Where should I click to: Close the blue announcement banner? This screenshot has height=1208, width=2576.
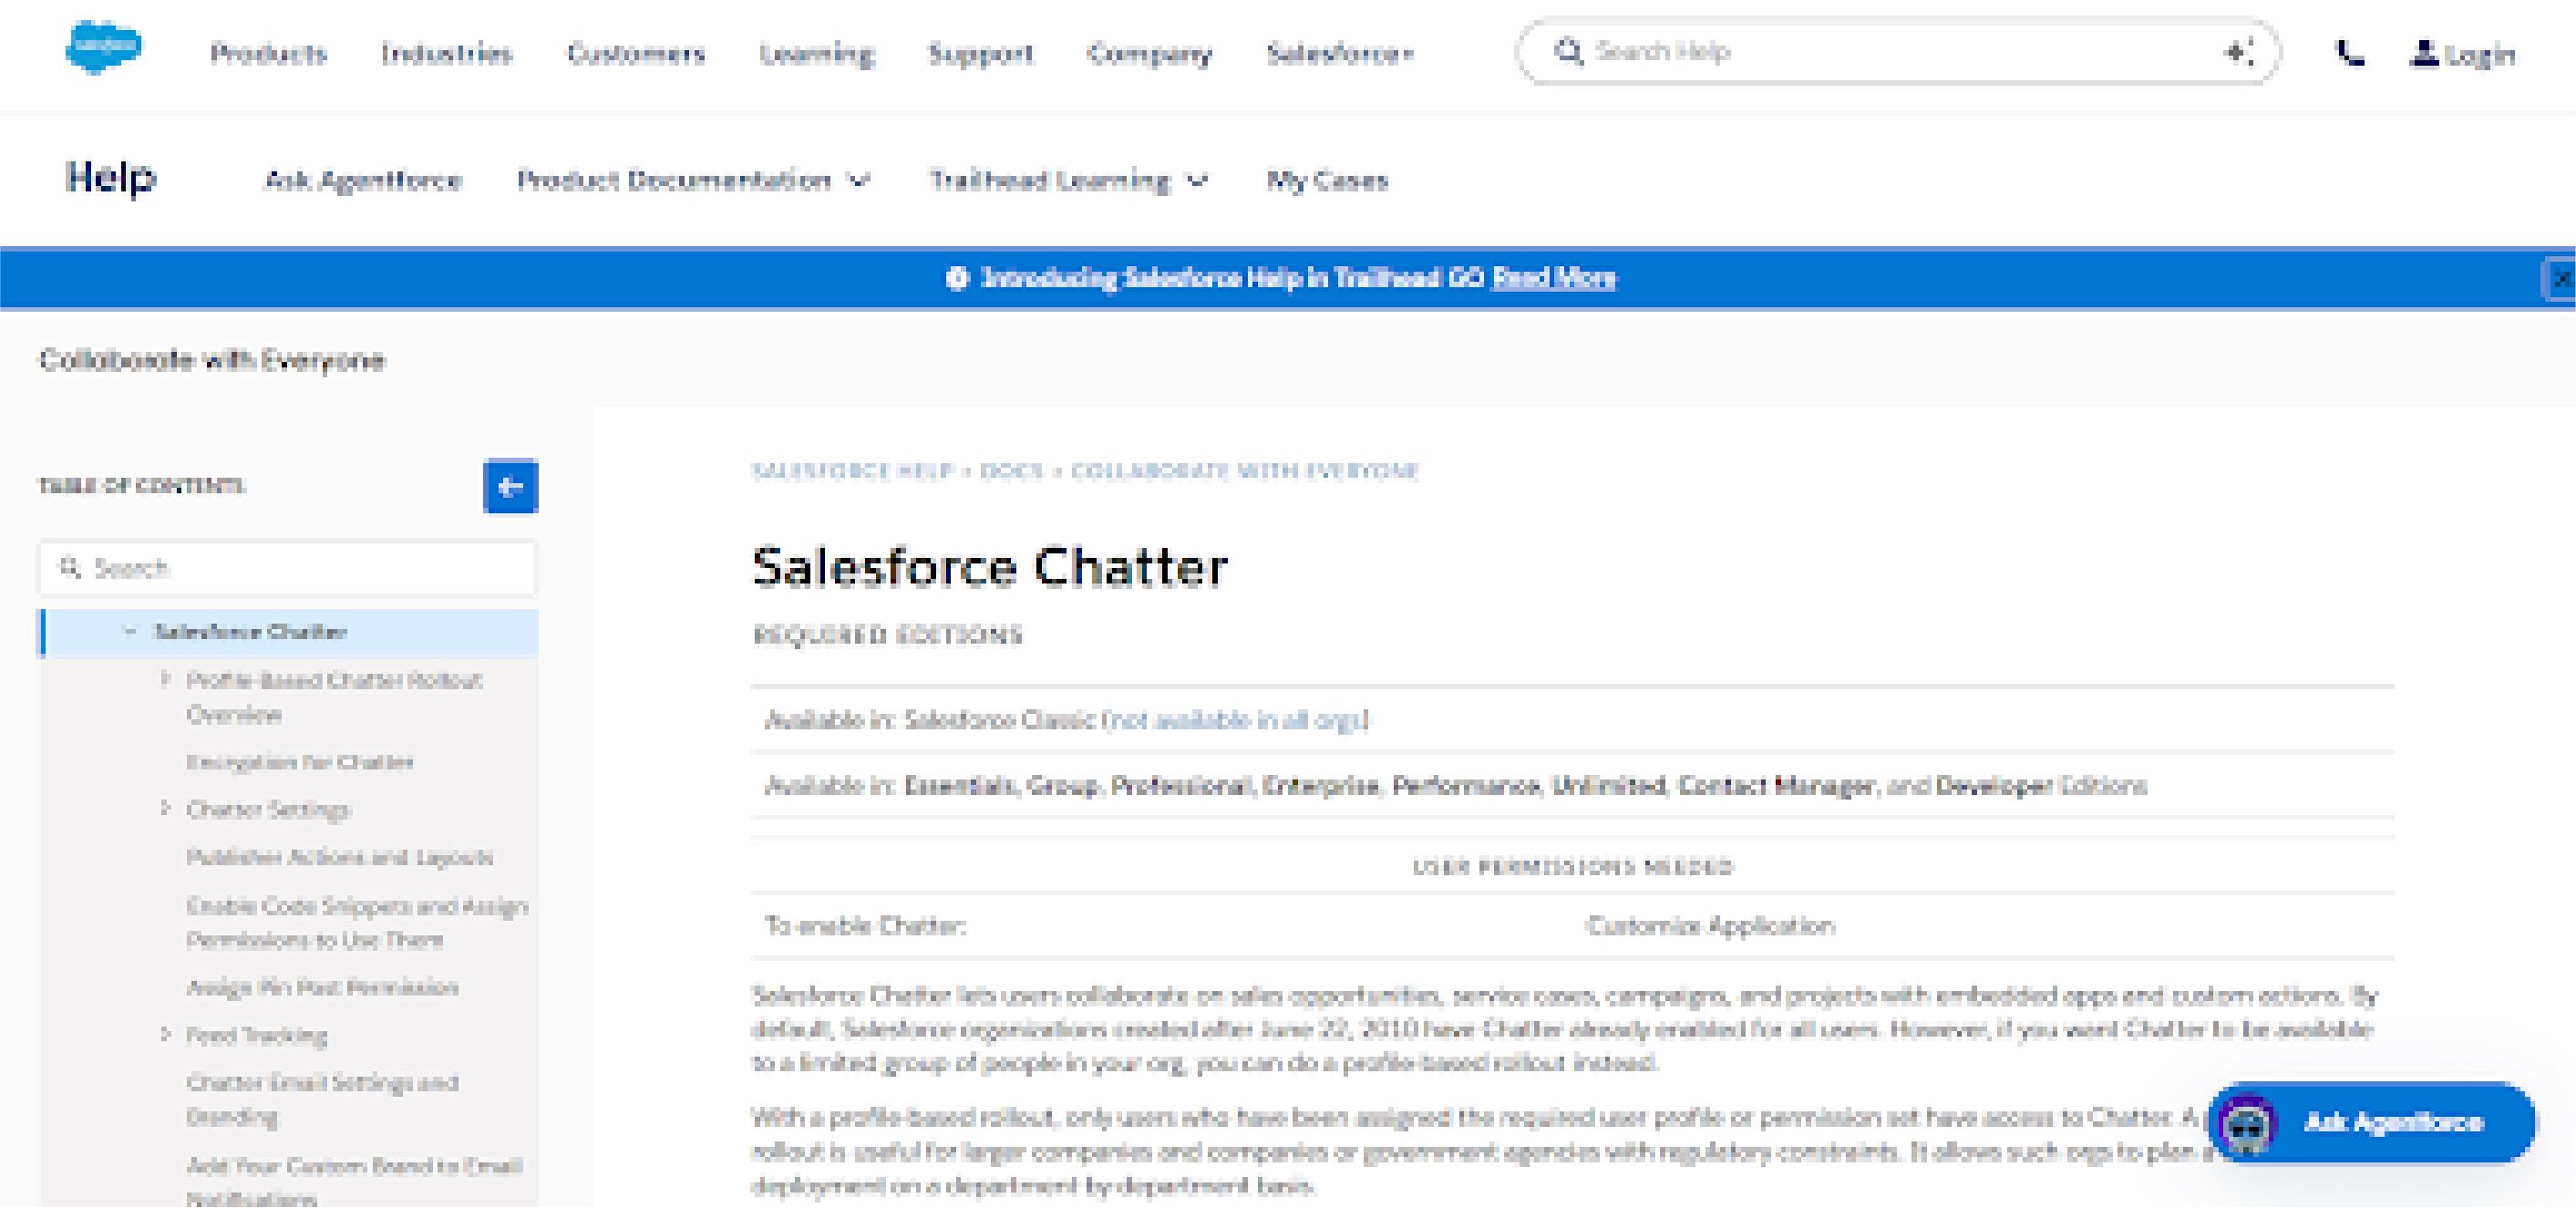click(x=2561, y=279)
